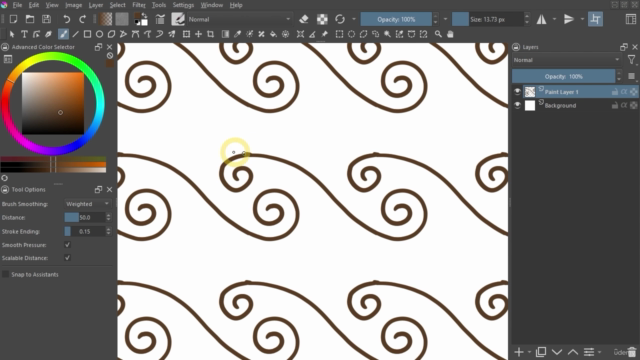Image resolution: width=640 pixels, height=360 pixels.
Task: Select the Rectangular Selection tool
Action: 339,34
